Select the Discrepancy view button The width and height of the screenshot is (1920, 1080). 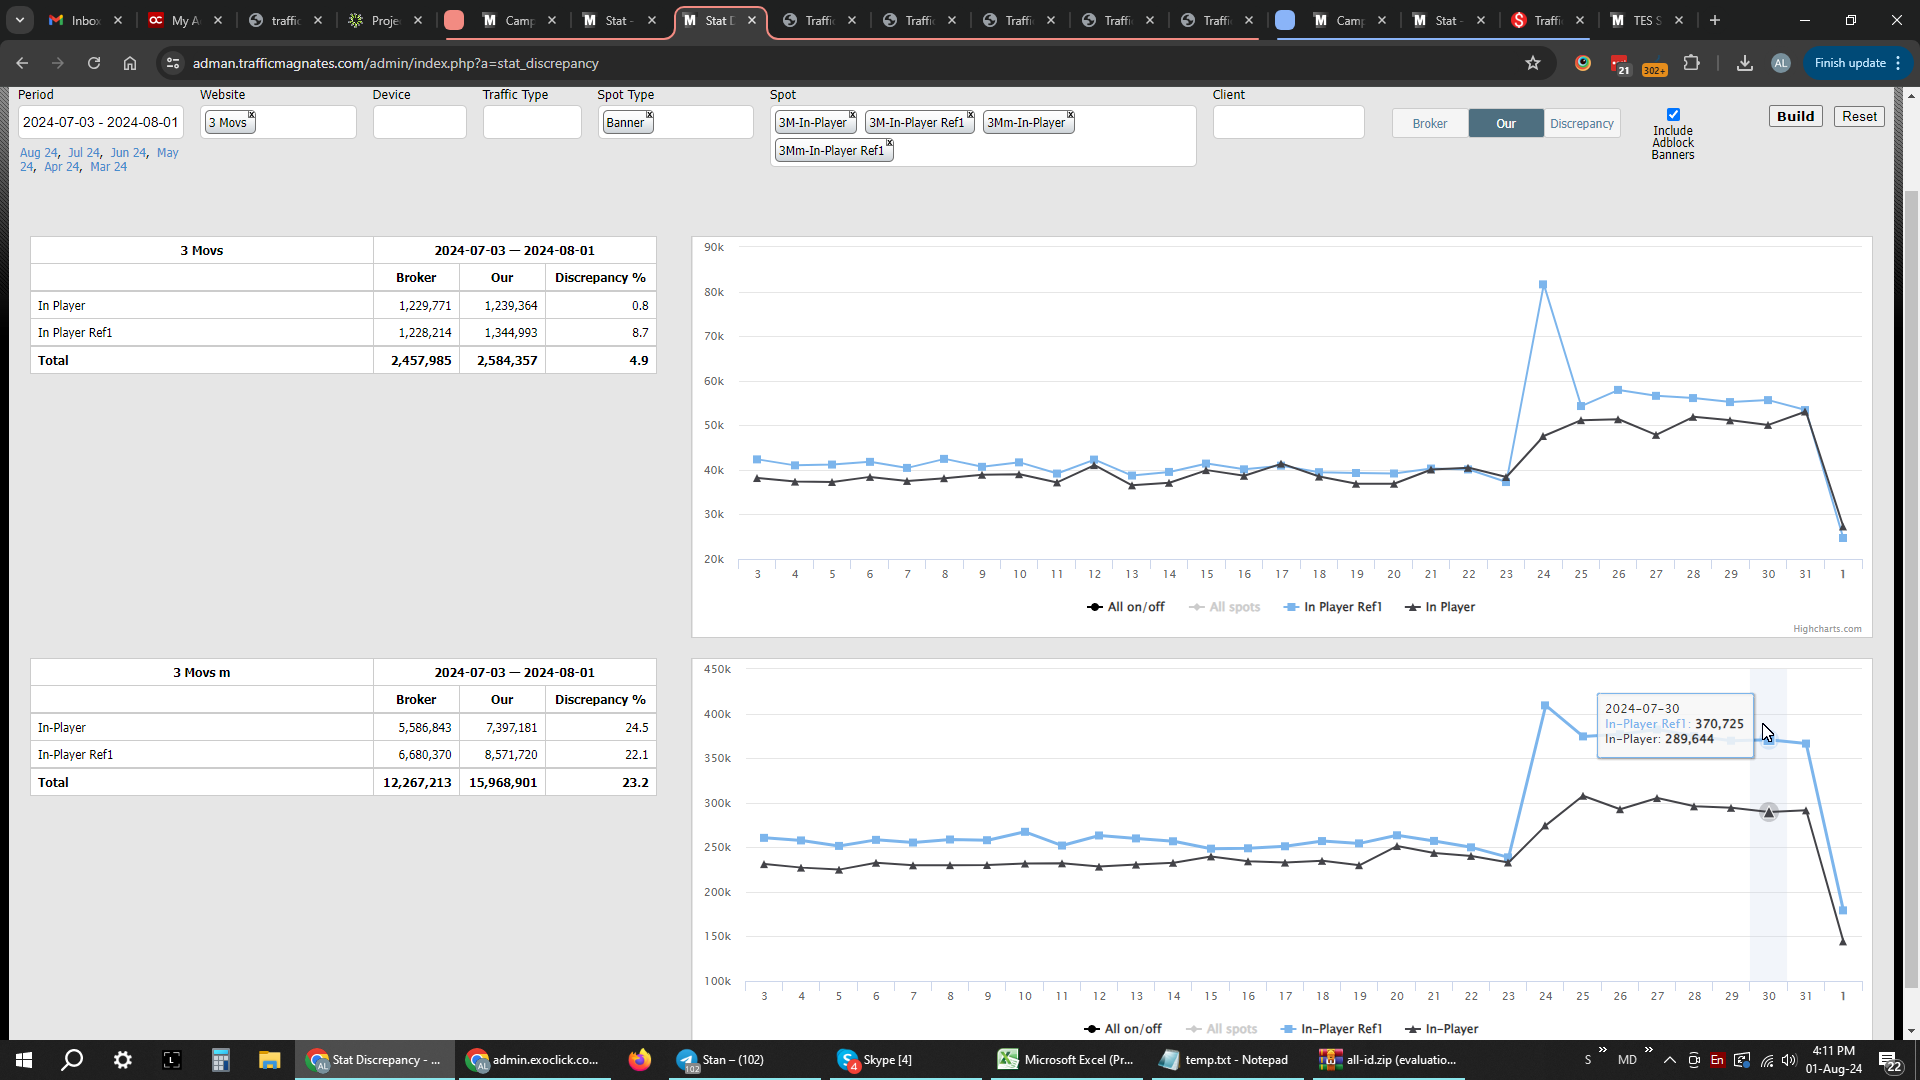[x=1581, y=124]
